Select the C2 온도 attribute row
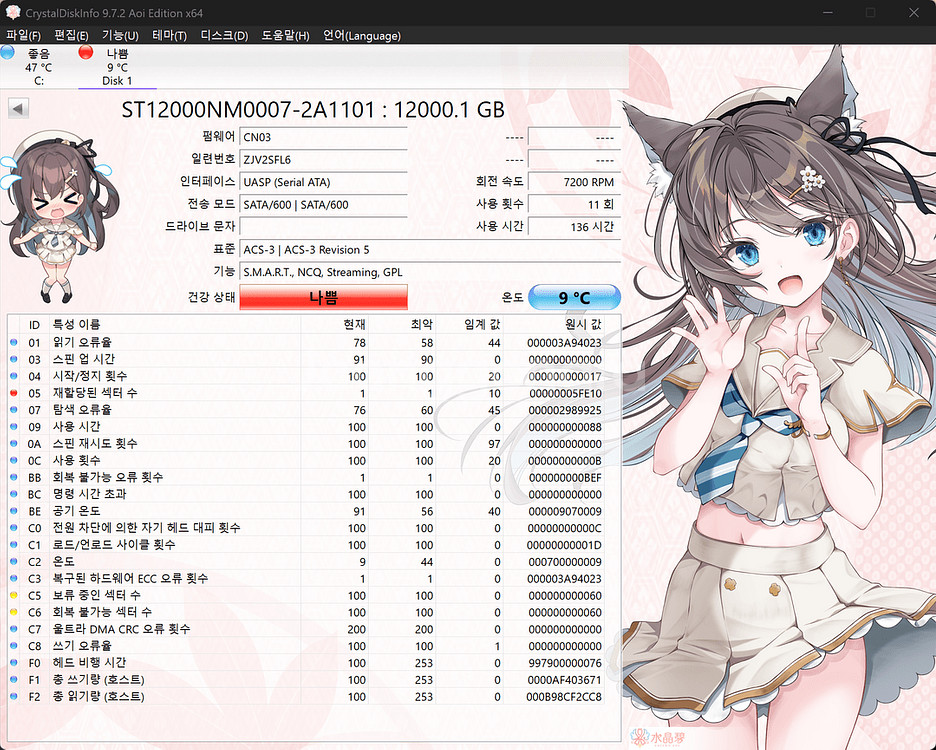Viewport: 936px width, 750px height. coord(300,562)
